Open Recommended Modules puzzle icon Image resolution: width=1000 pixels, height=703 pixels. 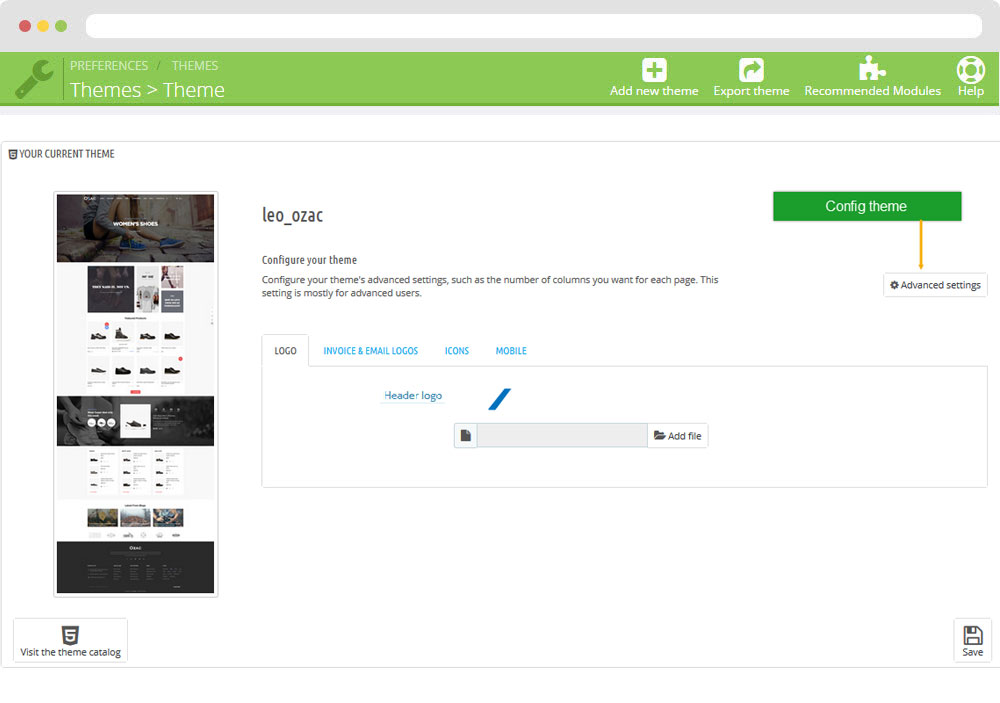point(872,69)
